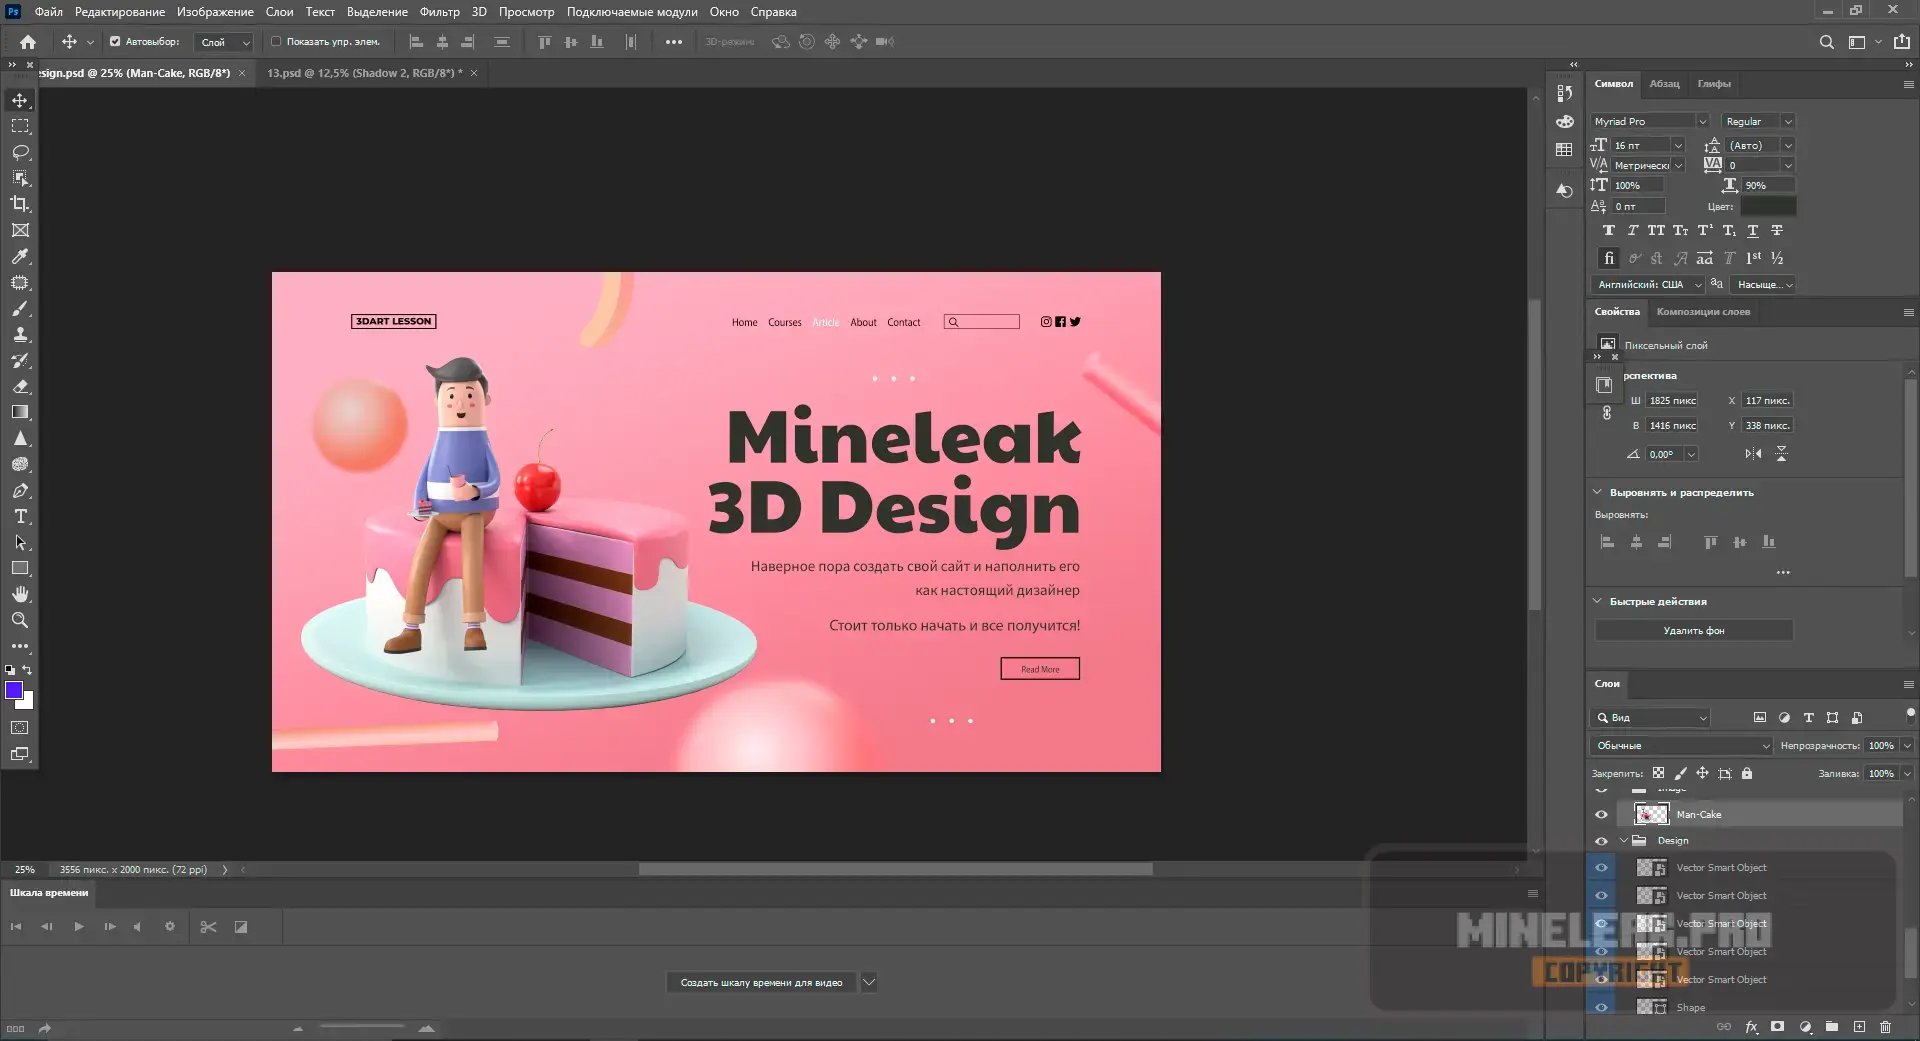
Task: Open the Английский: США language dropdown
Action: click(1648, 285)
